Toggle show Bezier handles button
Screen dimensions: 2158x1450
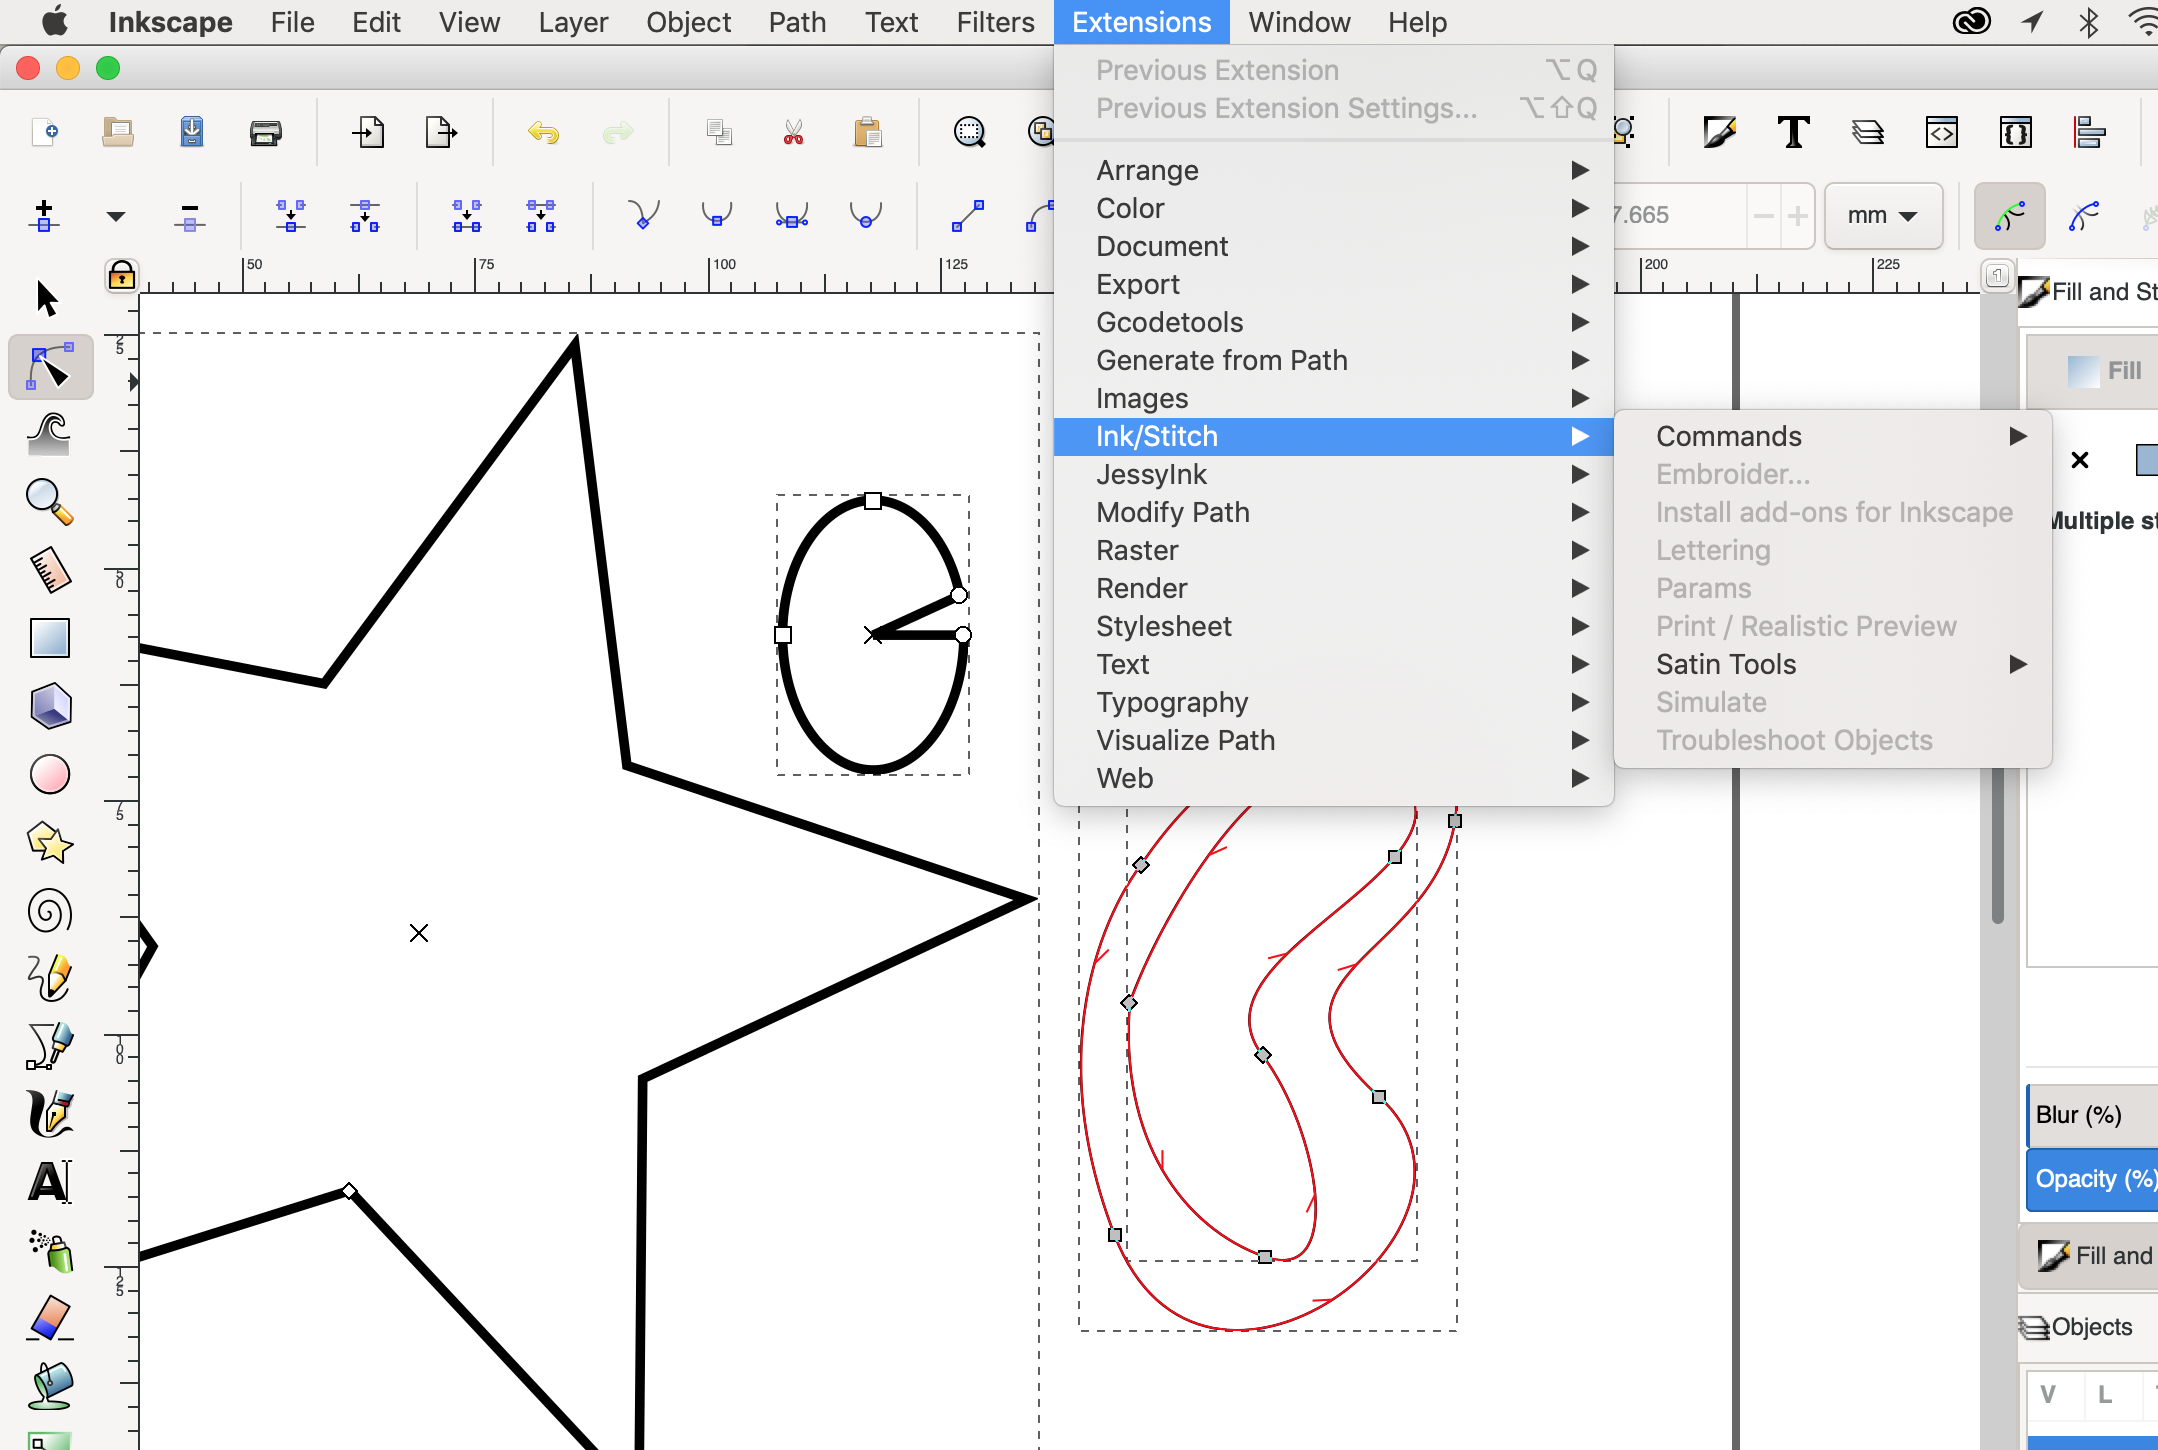coord(2084,215)
